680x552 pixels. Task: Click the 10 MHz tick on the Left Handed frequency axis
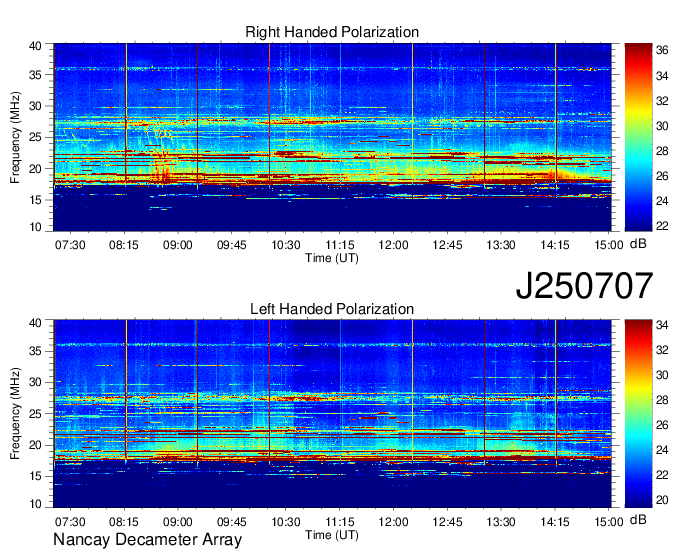coord(35,503)
